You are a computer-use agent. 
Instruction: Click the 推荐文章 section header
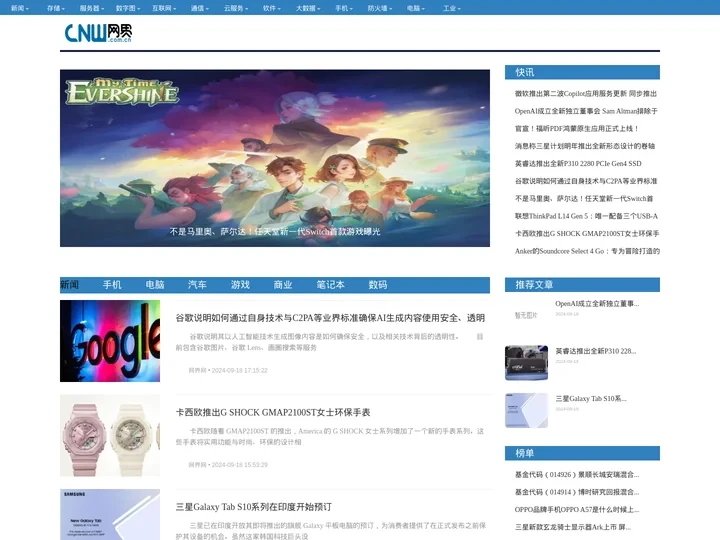[582, 285]
